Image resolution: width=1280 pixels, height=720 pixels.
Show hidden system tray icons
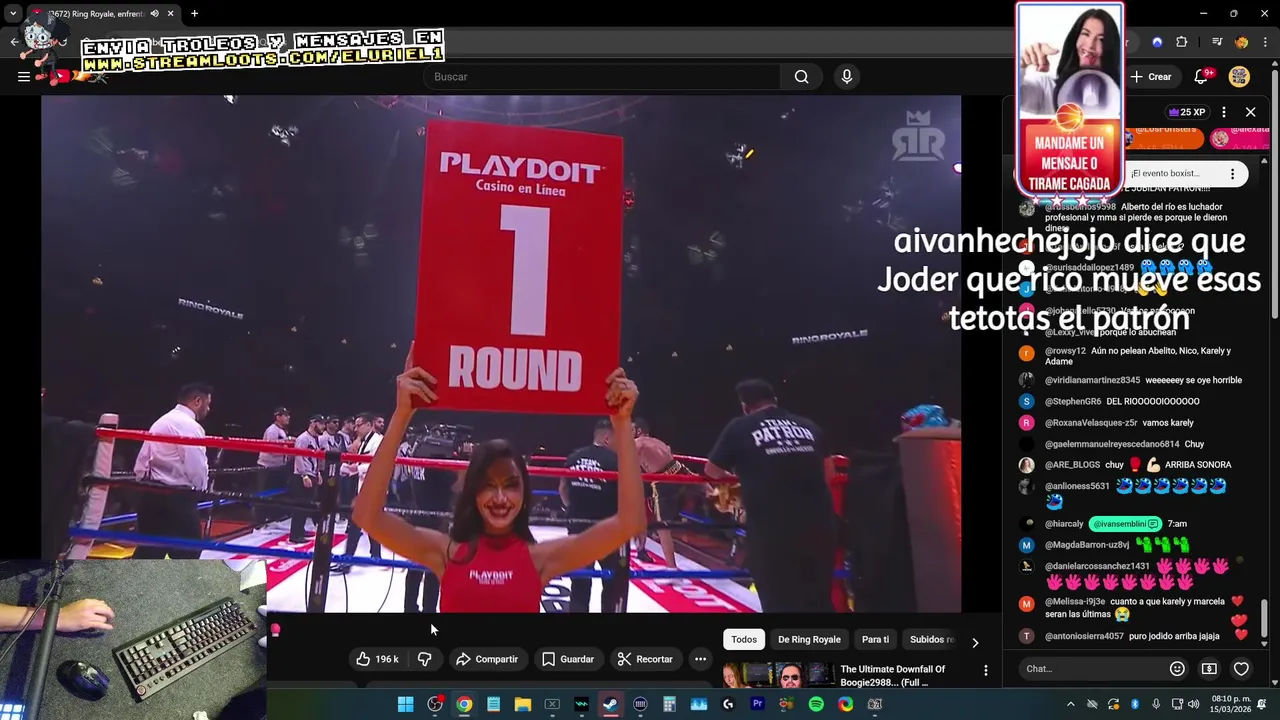1070,704
